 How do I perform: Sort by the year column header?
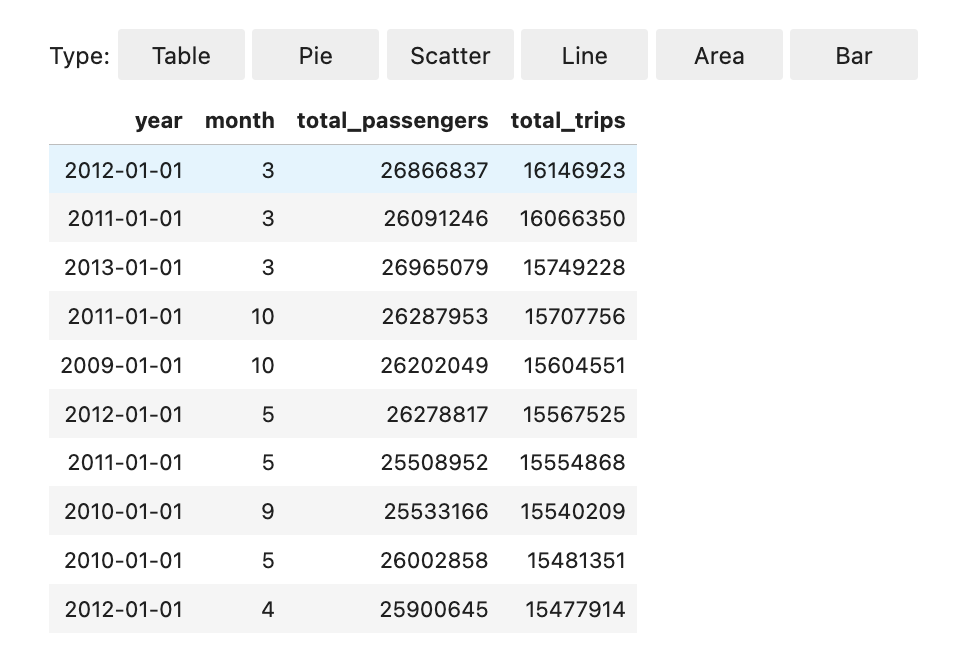point(158,120)
